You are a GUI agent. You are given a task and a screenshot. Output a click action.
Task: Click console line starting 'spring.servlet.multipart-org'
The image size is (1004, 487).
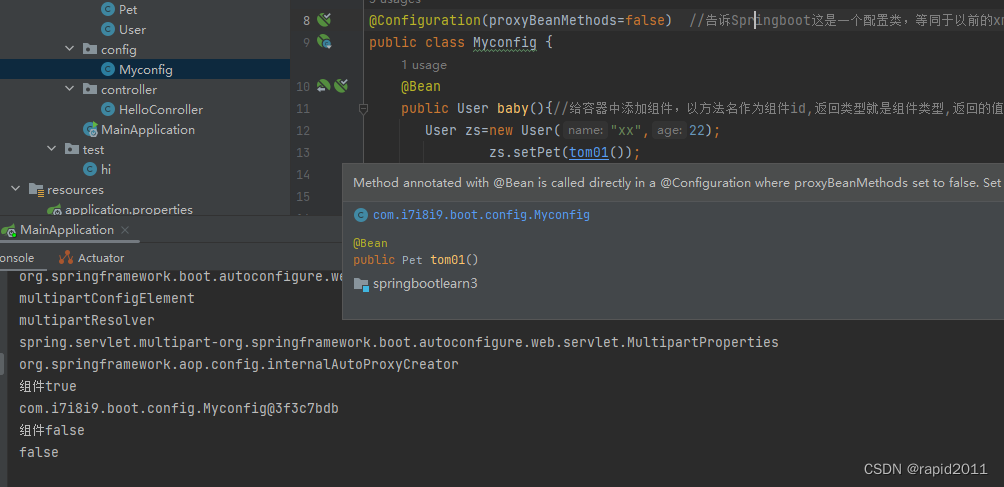(398, 342)
